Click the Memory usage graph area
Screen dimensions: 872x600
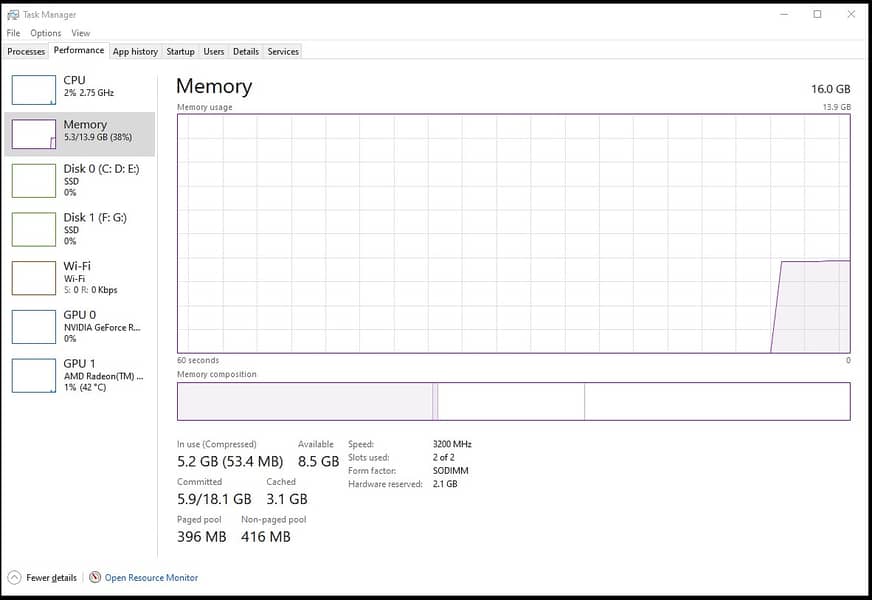point(513,233)
